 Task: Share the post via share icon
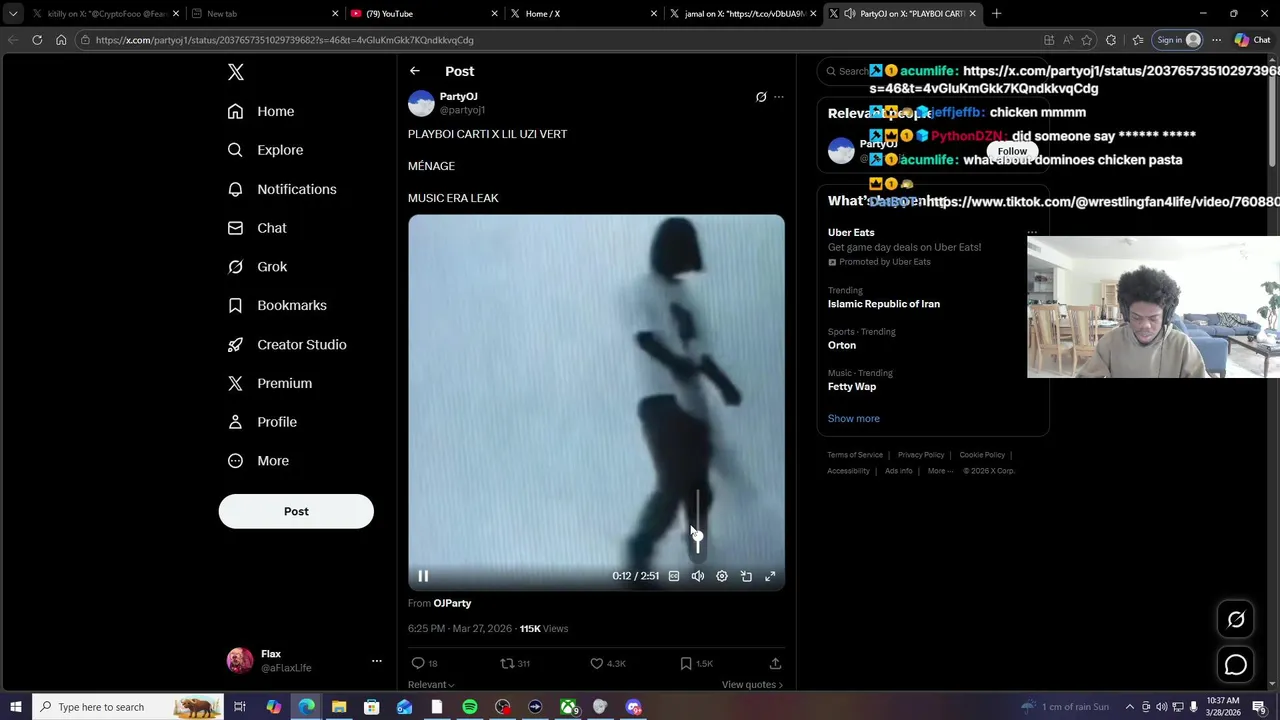coord(775,663)
